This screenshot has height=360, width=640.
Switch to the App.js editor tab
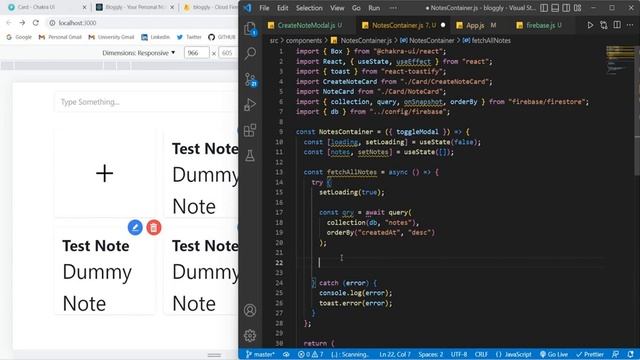pos(476,25)
